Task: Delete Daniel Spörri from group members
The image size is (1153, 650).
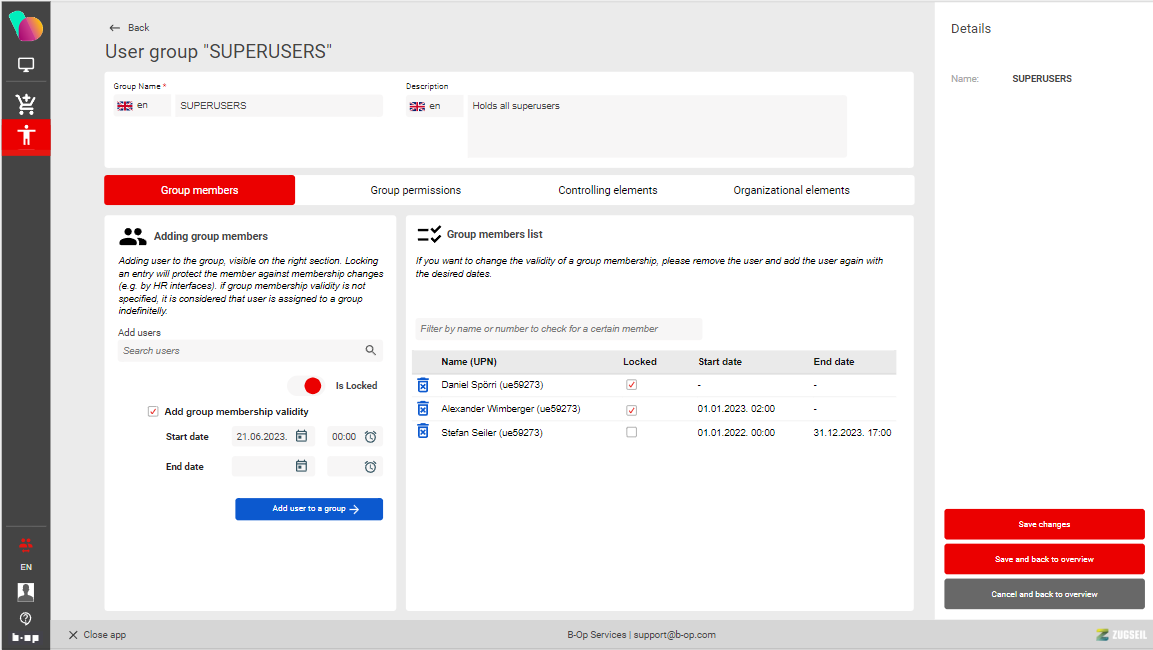Action: [423, 385]
